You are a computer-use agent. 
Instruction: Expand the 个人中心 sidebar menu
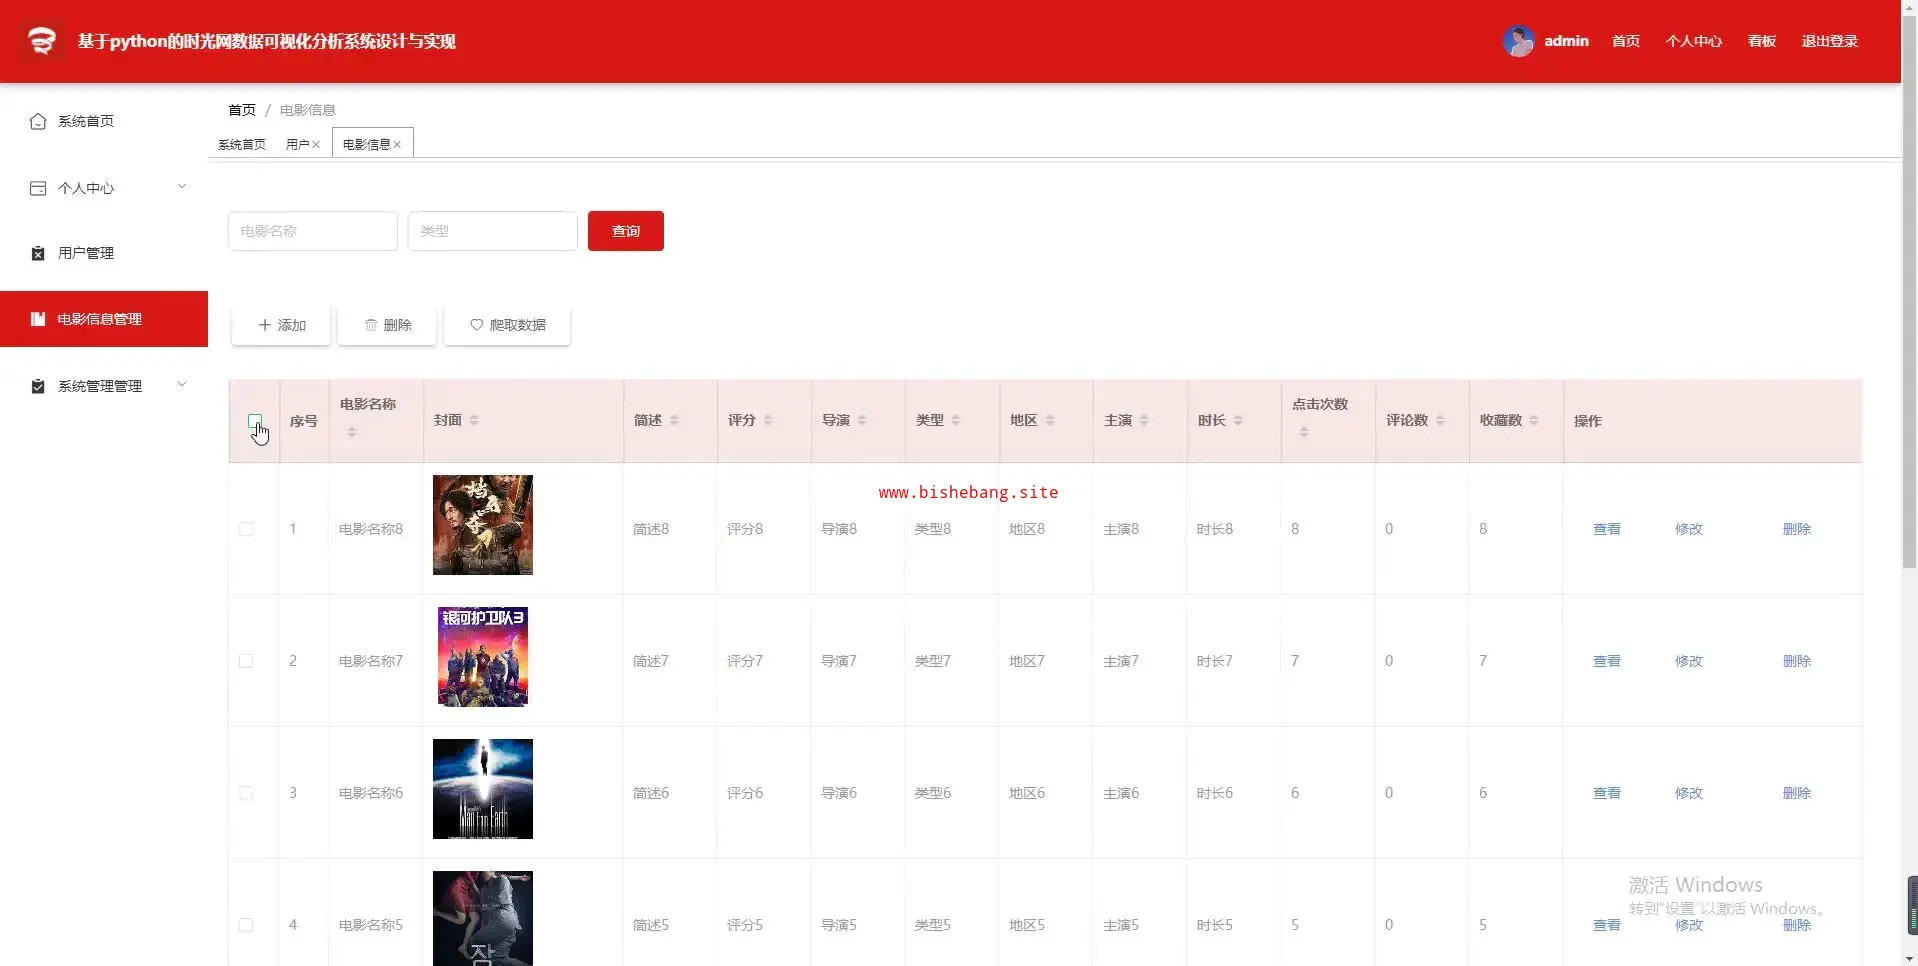pyautogui.click(x=181, y=187)
